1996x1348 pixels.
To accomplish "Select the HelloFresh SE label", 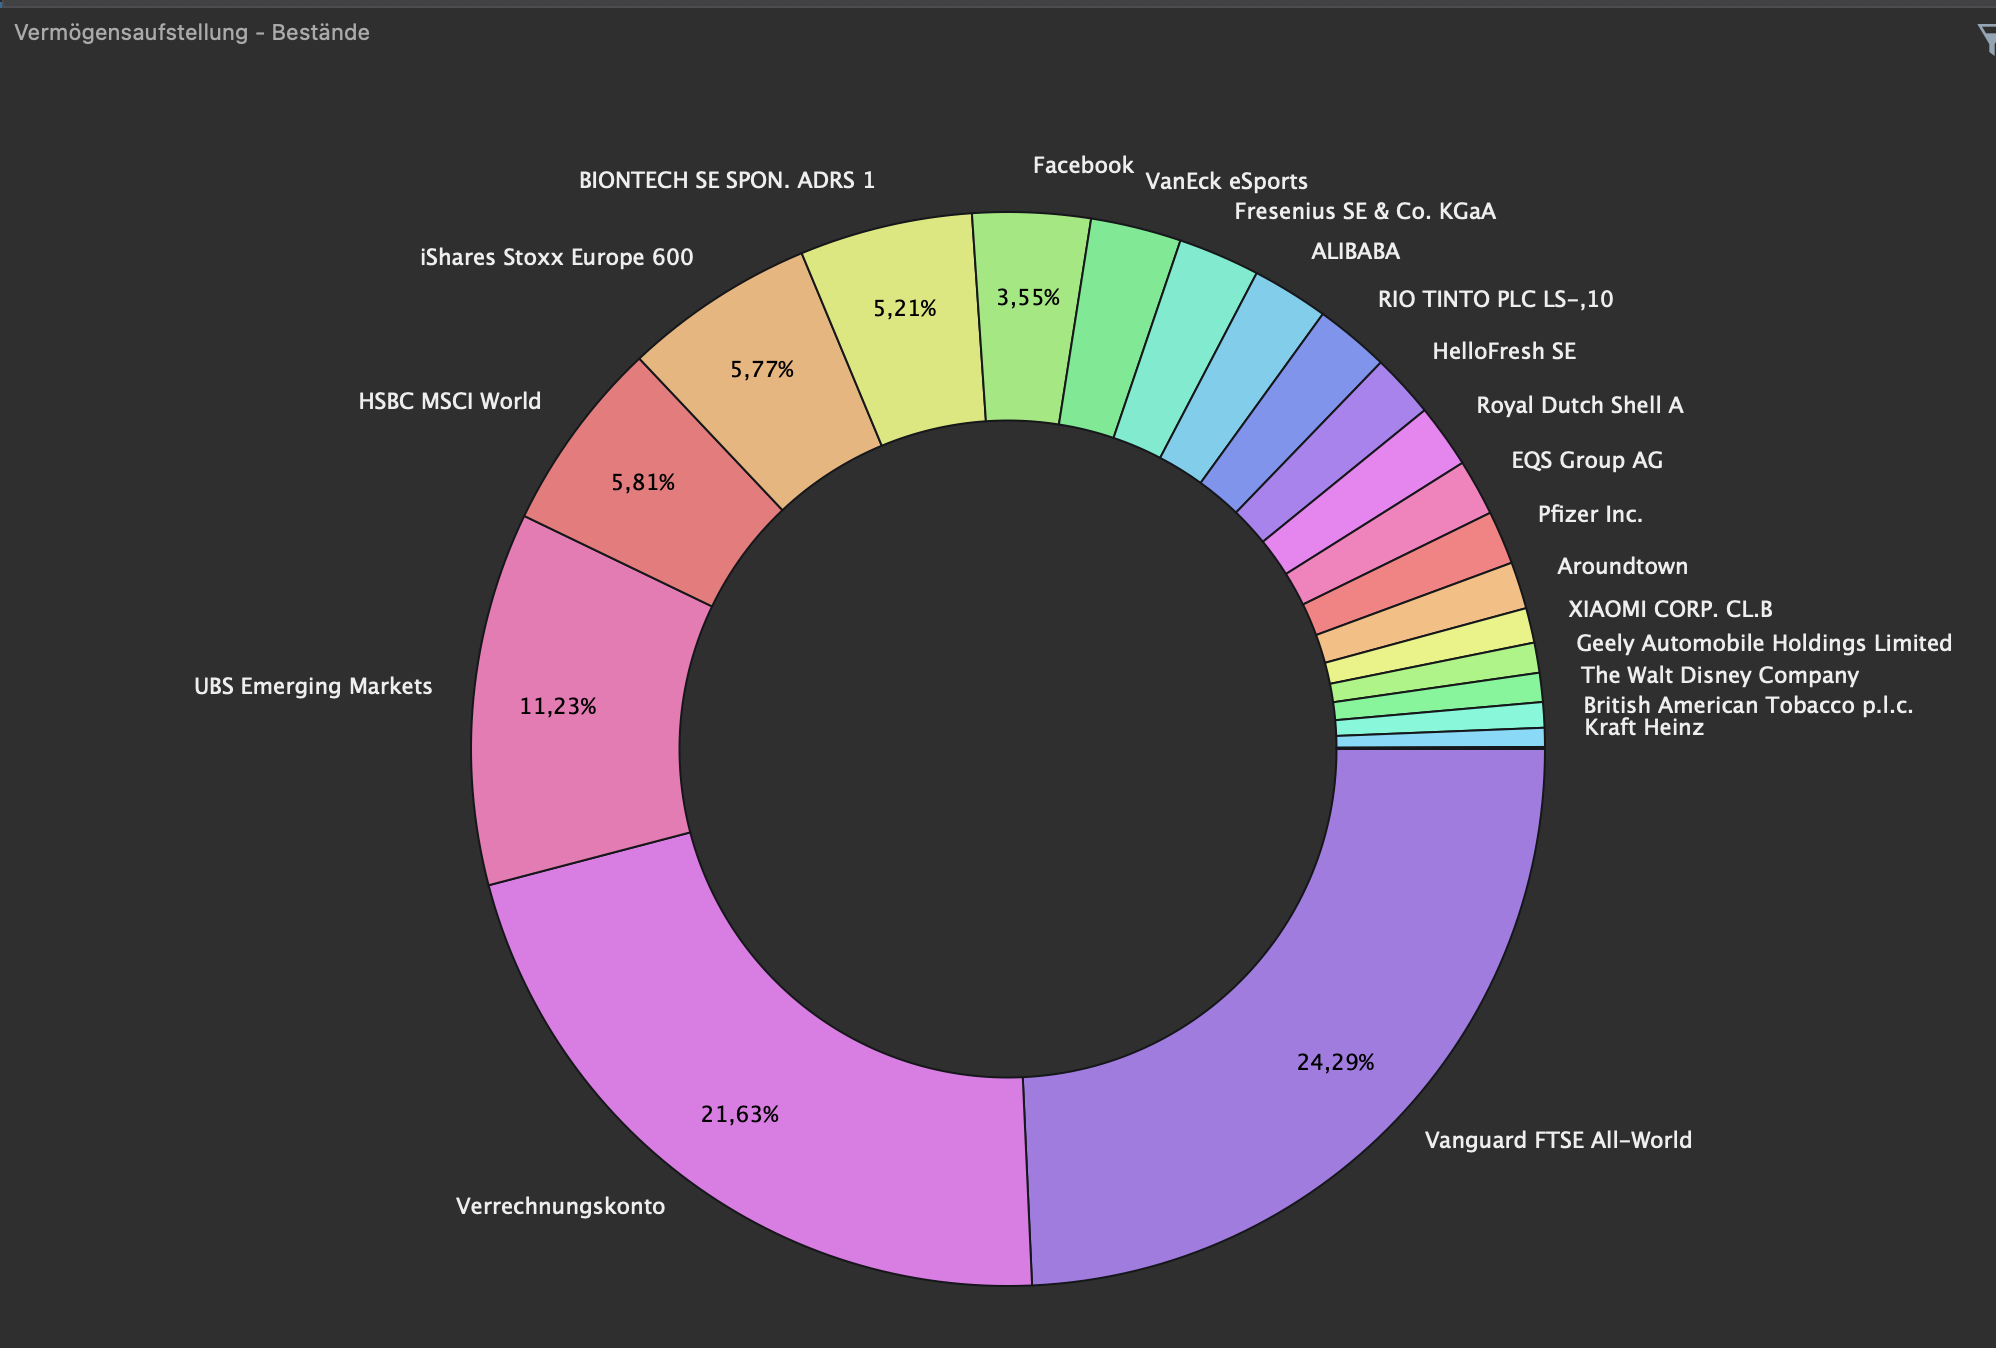I will pos(1503,351).
